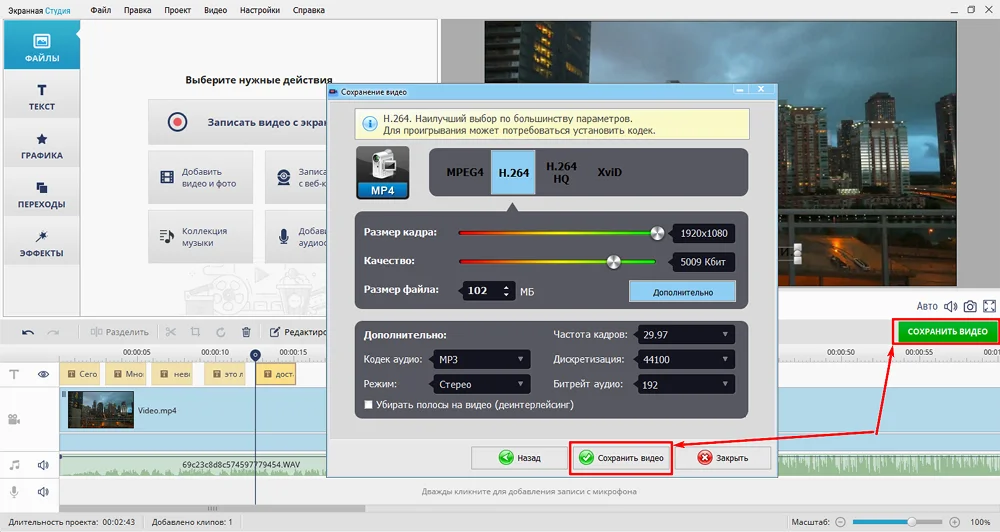Select the MPEG4 codec tab

465,172
